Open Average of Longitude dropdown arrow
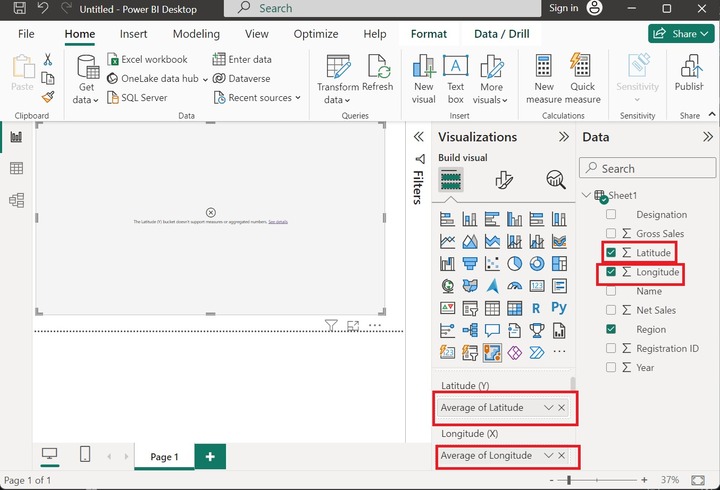Image resolution: width=720 pixels, height=490 pixels. 548,456
